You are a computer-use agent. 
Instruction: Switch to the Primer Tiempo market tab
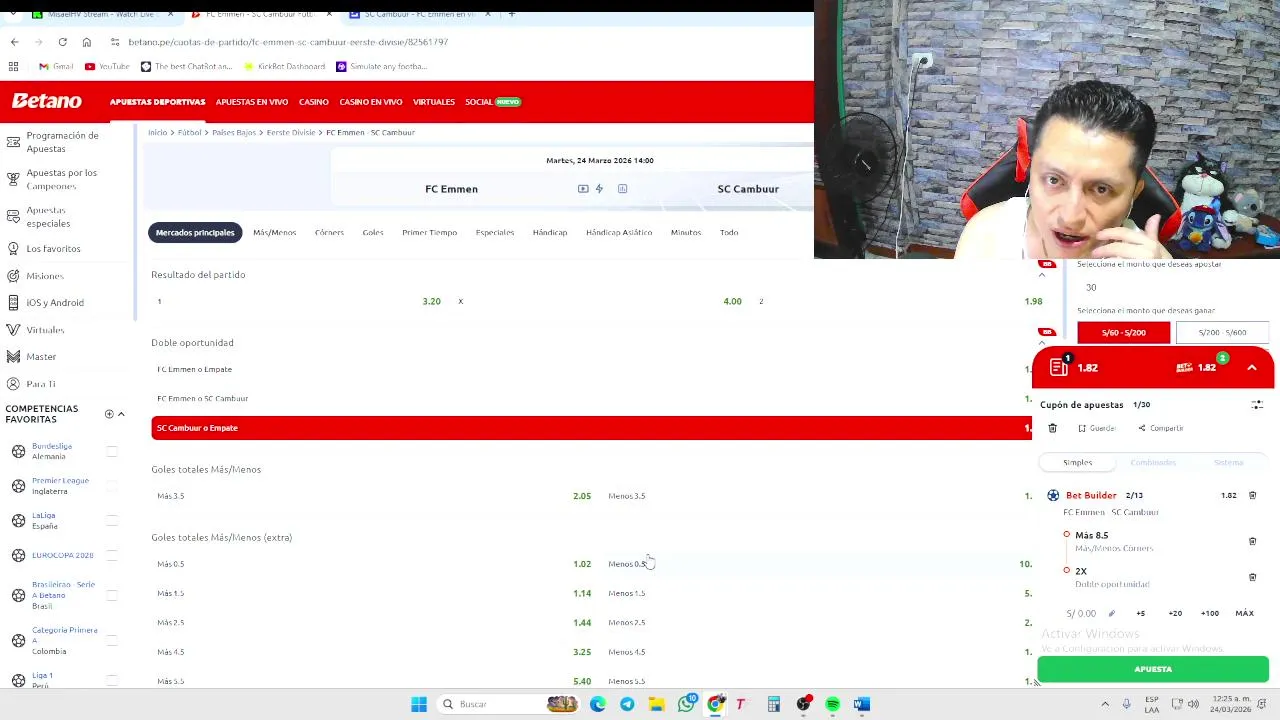(429, 232)
